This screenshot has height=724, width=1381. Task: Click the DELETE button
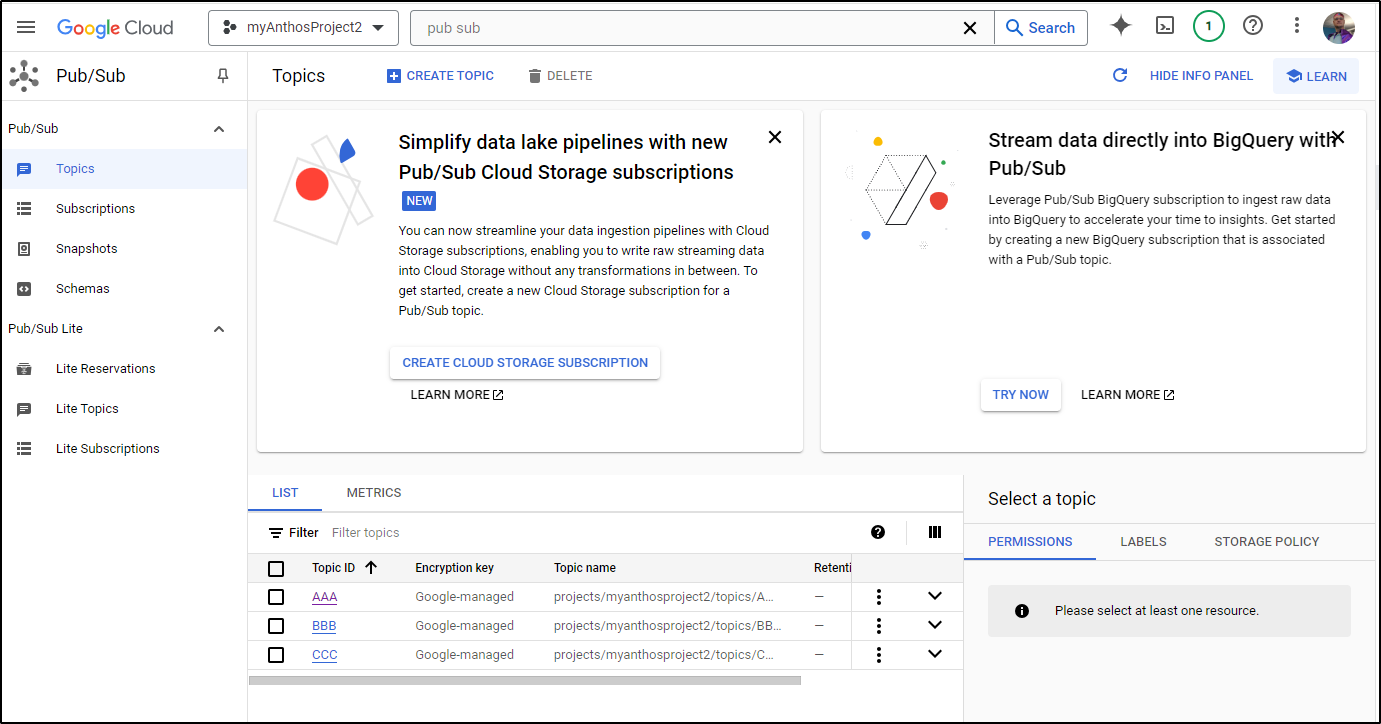click(x=560, y=76)
